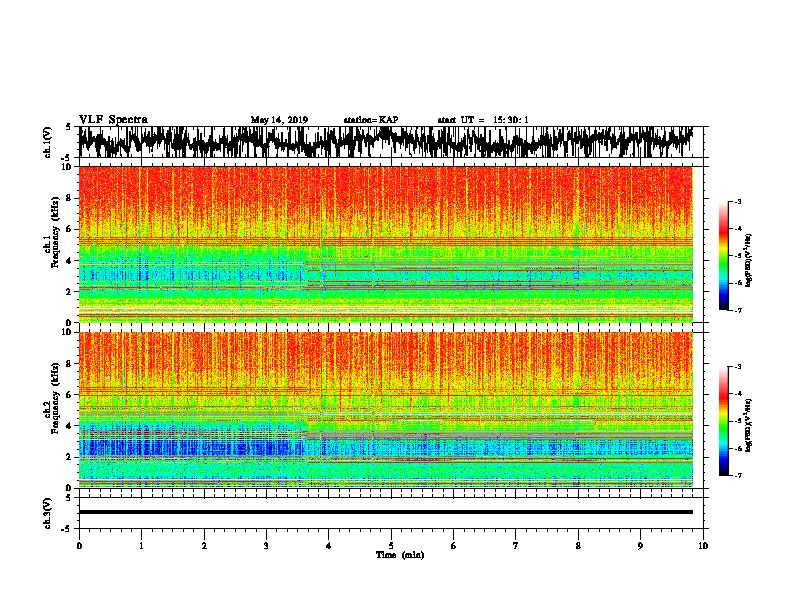Click the ch.1 colorbar log(PSD) label
Screen dimensions: 792x612
pyautogui.click(x=749, y=260)
